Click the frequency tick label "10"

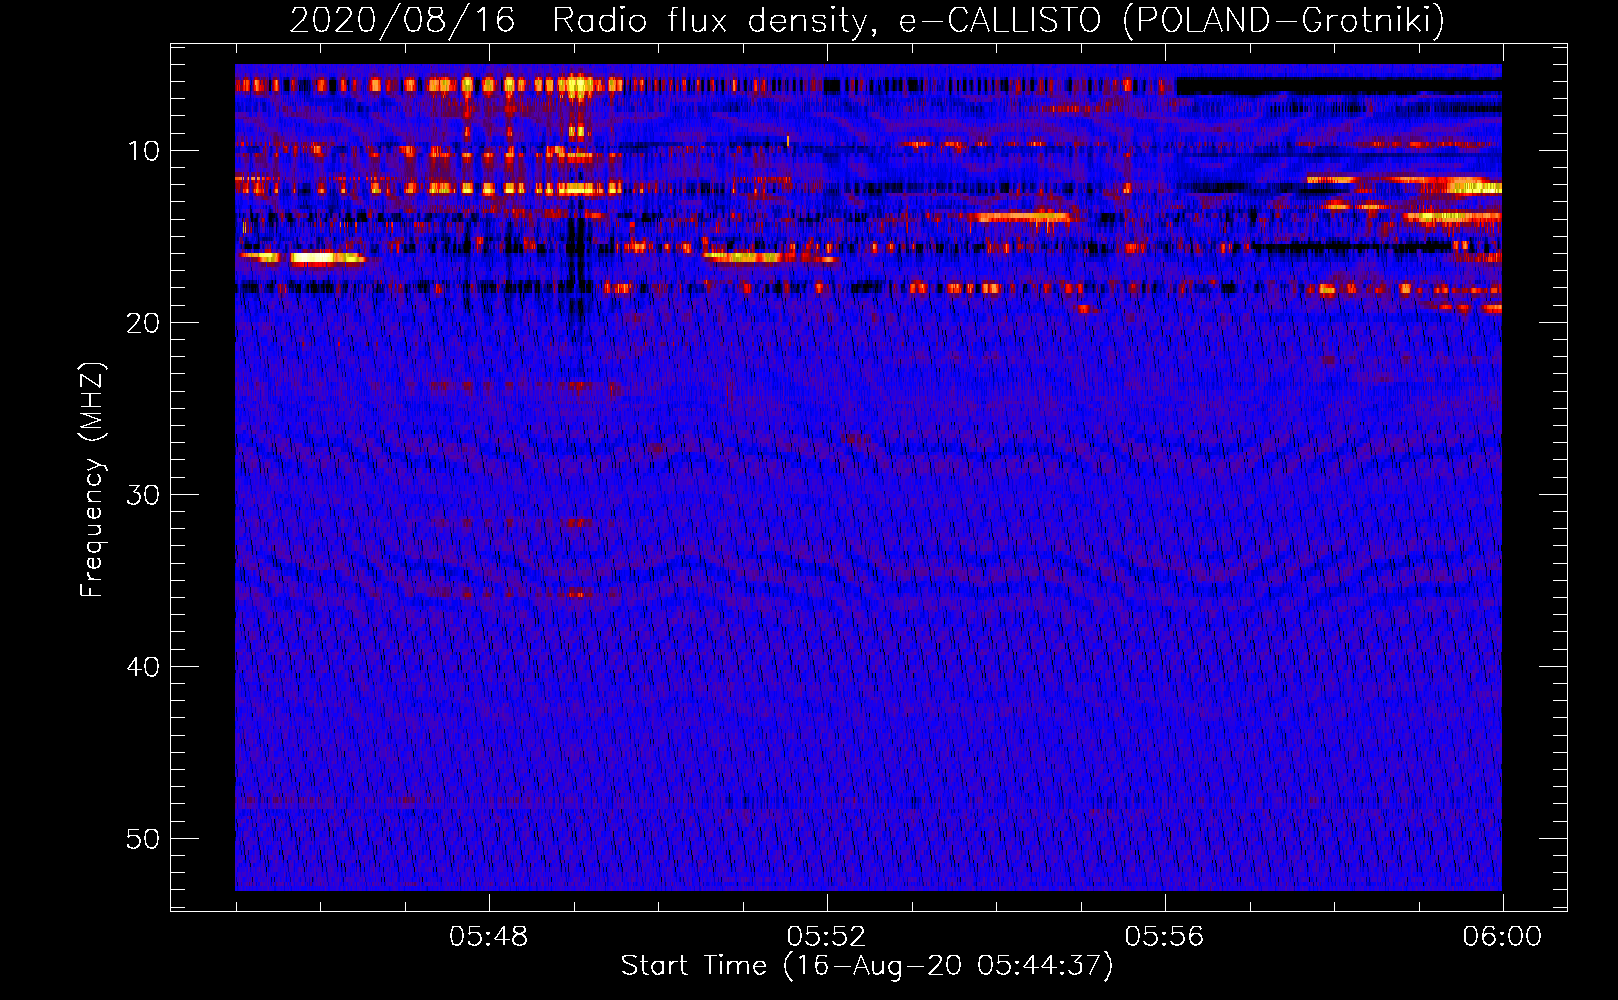tap(143, 151)
